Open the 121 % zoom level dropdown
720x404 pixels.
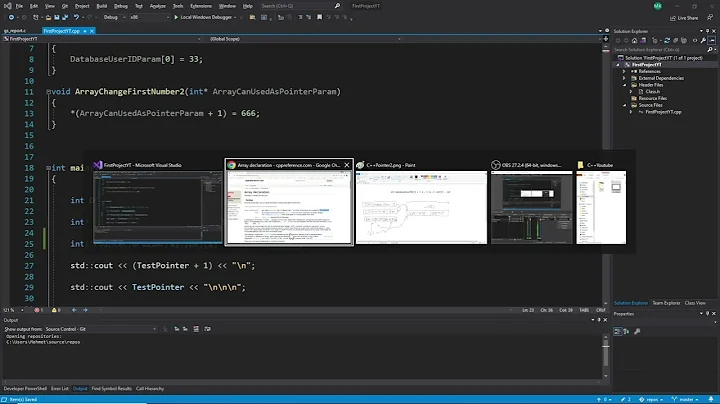click(22, 310)
